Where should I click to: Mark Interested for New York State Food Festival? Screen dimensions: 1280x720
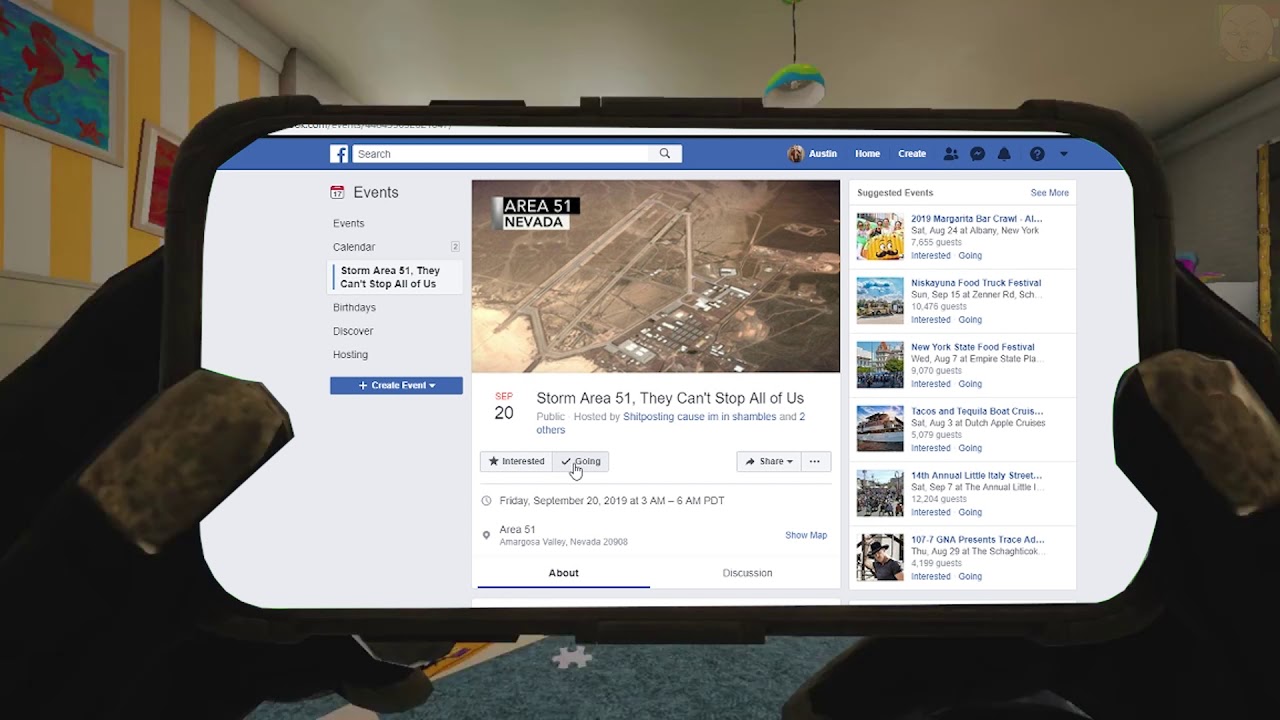click(930, 384)
